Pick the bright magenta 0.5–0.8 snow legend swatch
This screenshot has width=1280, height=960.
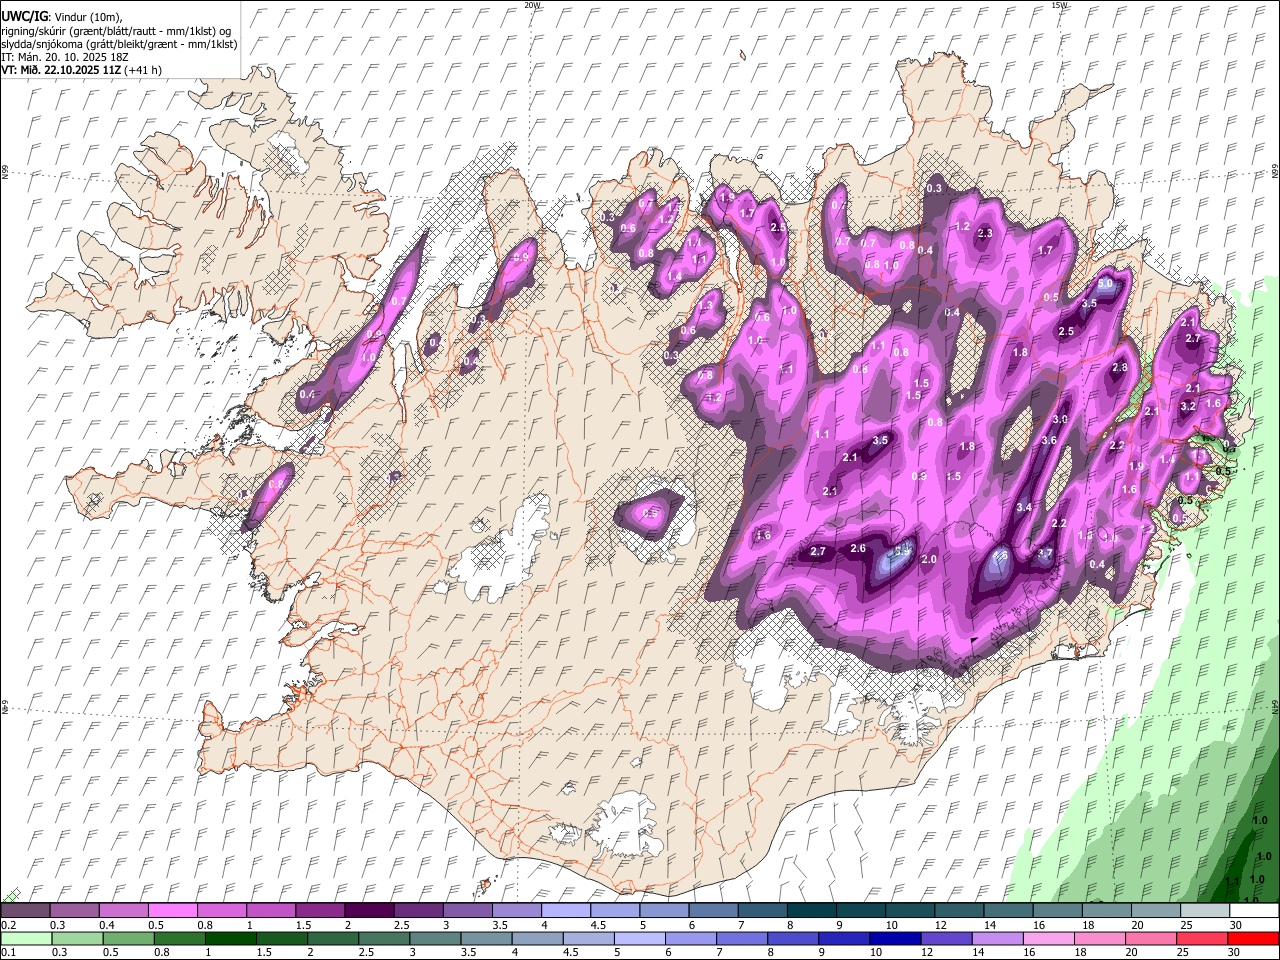point(172,911)
